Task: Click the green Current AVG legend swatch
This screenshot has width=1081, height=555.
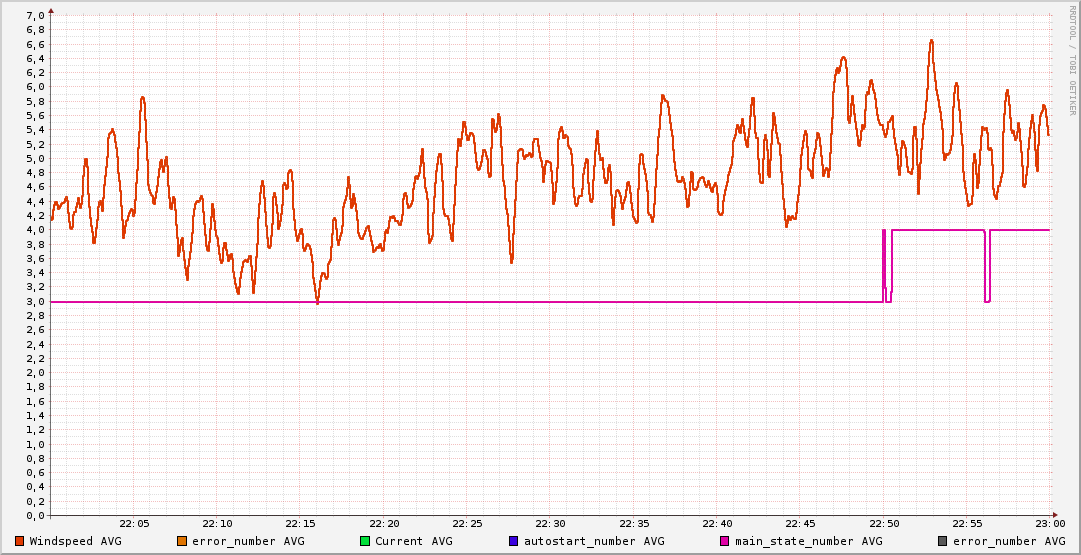Action: click(364, 541)
